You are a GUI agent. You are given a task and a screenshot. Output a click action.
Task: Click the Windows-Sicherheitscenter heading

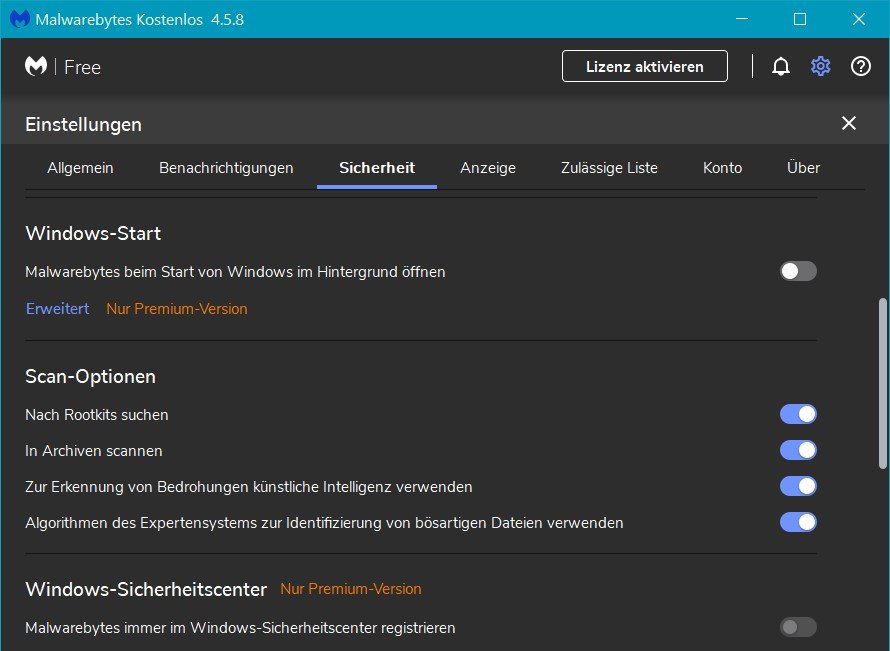[x=146, y=589]
